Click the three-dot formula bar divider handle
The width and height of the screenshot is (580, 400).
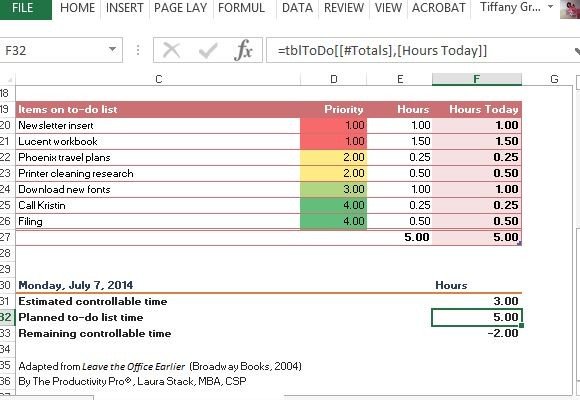pyautogui.click(x=138, y=50)
